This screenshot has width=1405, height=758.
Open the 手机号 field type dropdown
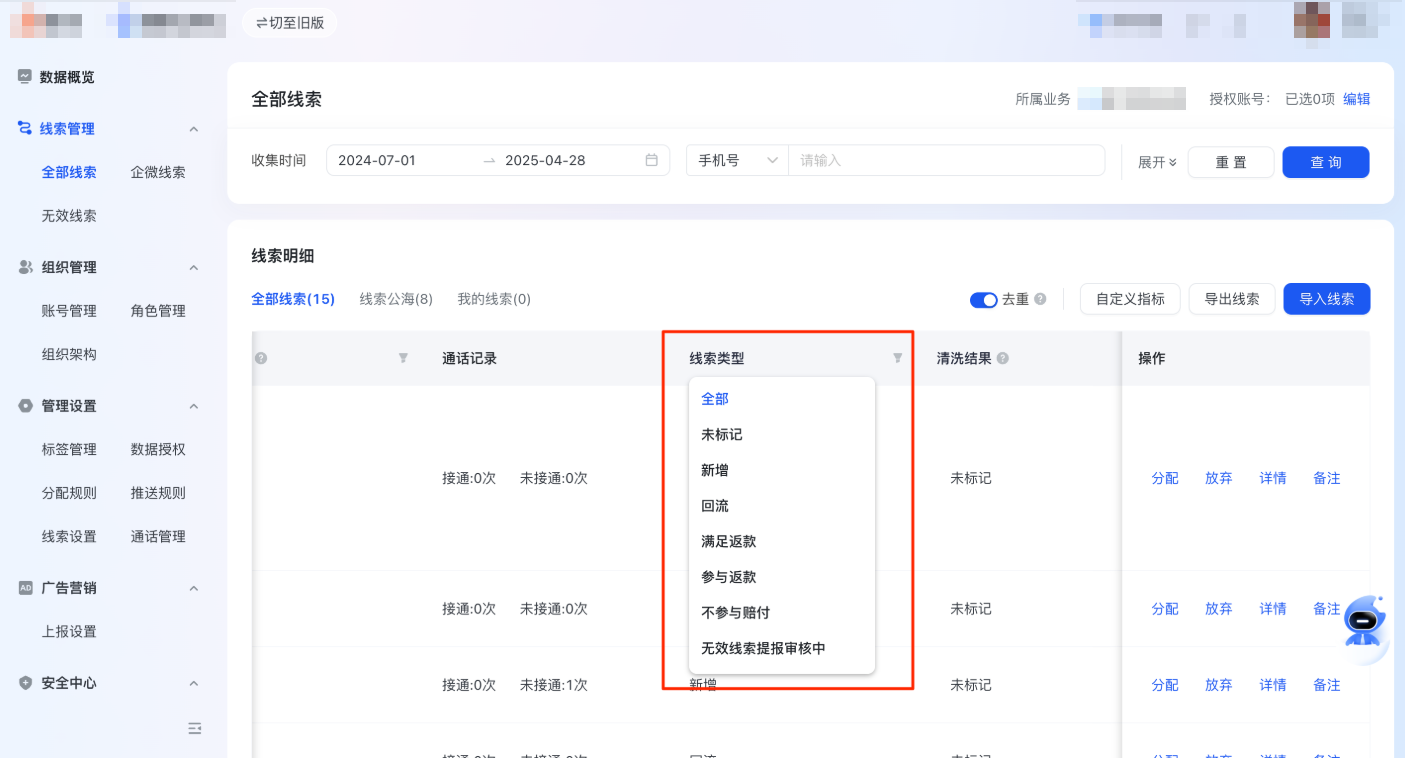click(736, 160)
